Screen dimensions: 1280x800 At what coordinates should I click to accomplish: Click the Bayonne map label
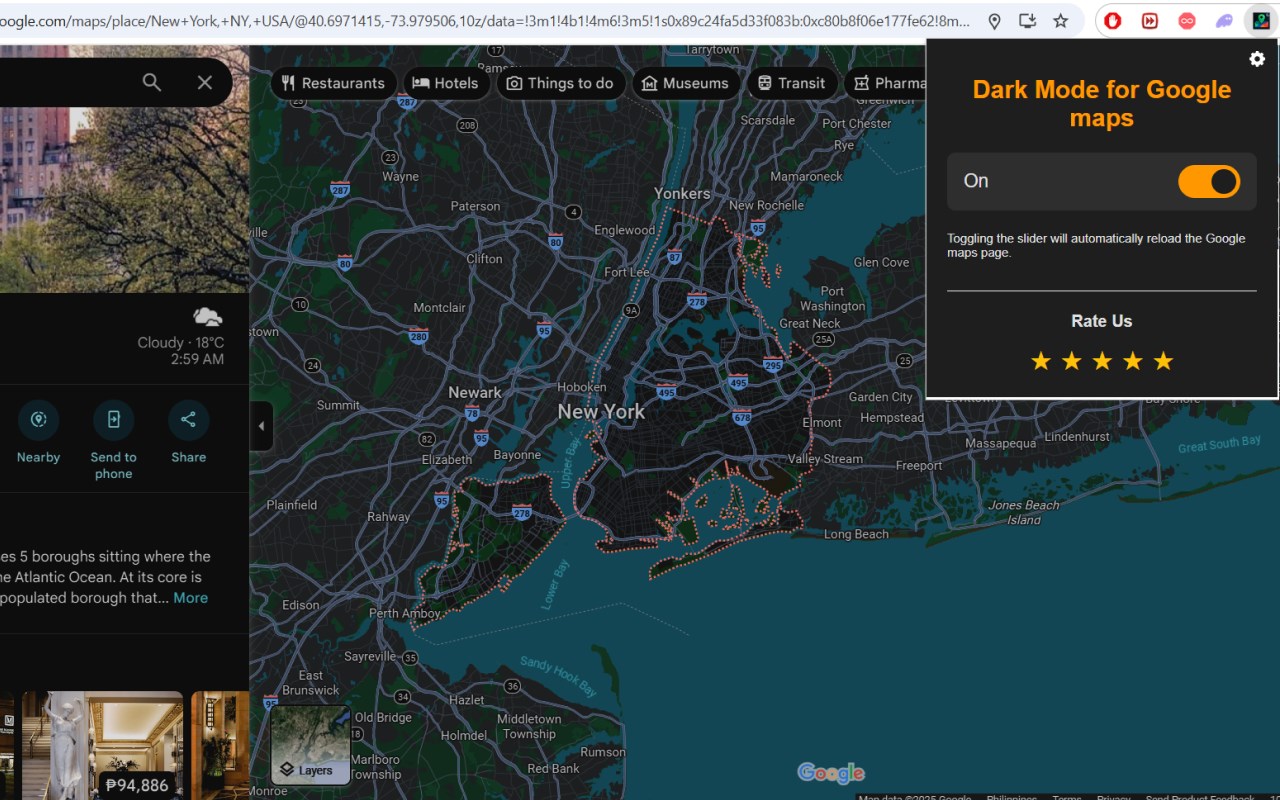coord(517,455)
